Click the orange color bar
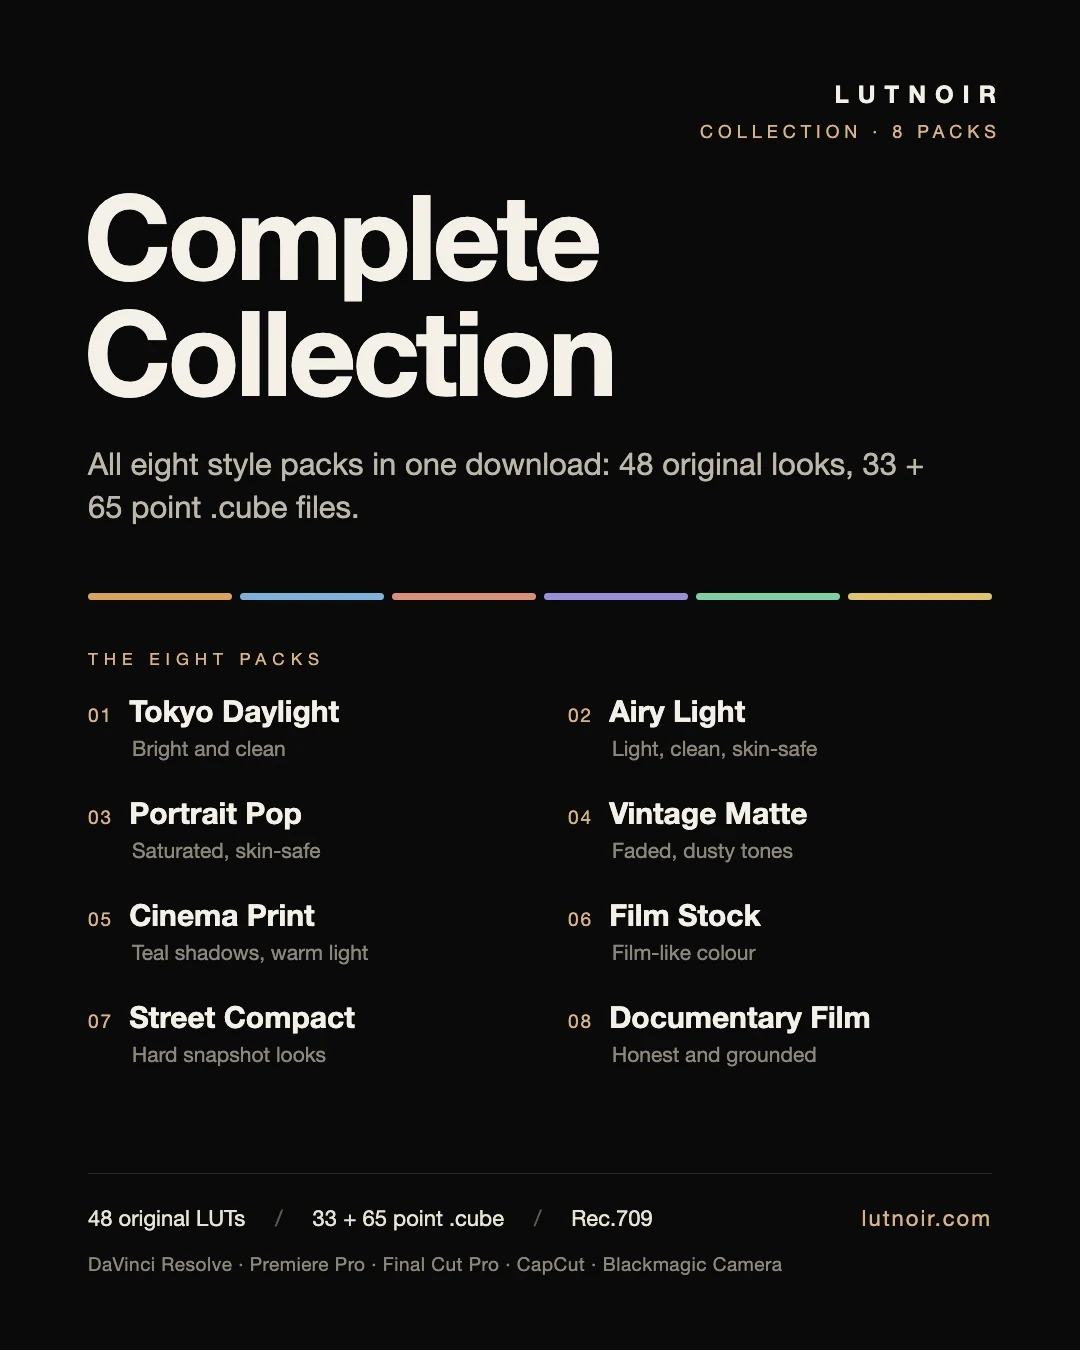 click(x=160, y=596)
